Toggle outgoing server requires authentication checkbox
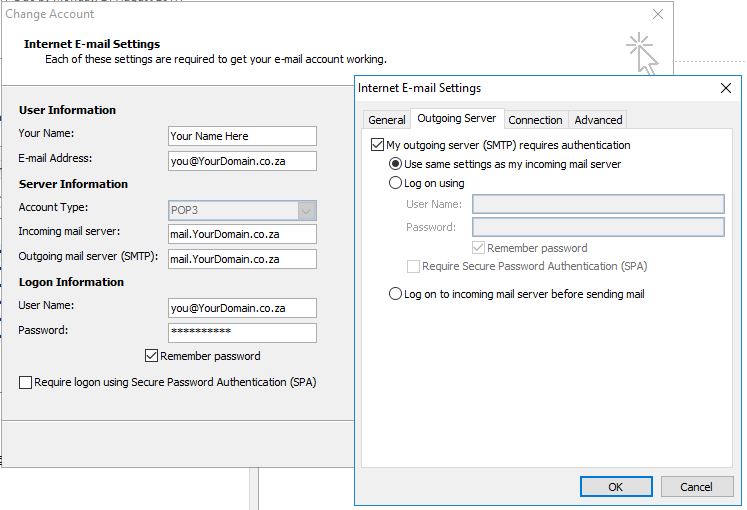This screenshot has width=747, height=510. [x=377, y=145]
